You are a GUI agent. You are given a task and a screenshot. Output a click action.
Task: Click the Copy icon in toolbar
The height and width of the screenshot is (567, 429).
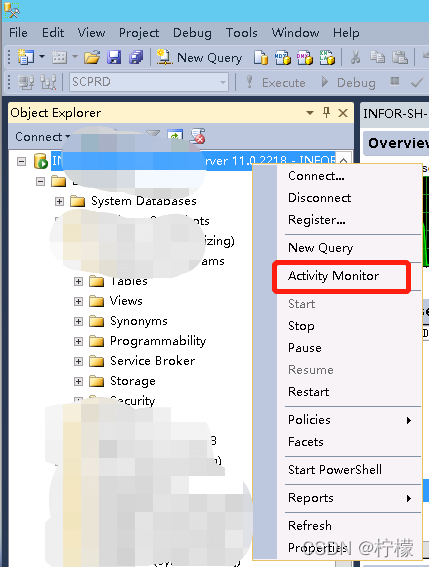(x=377, y=57)
